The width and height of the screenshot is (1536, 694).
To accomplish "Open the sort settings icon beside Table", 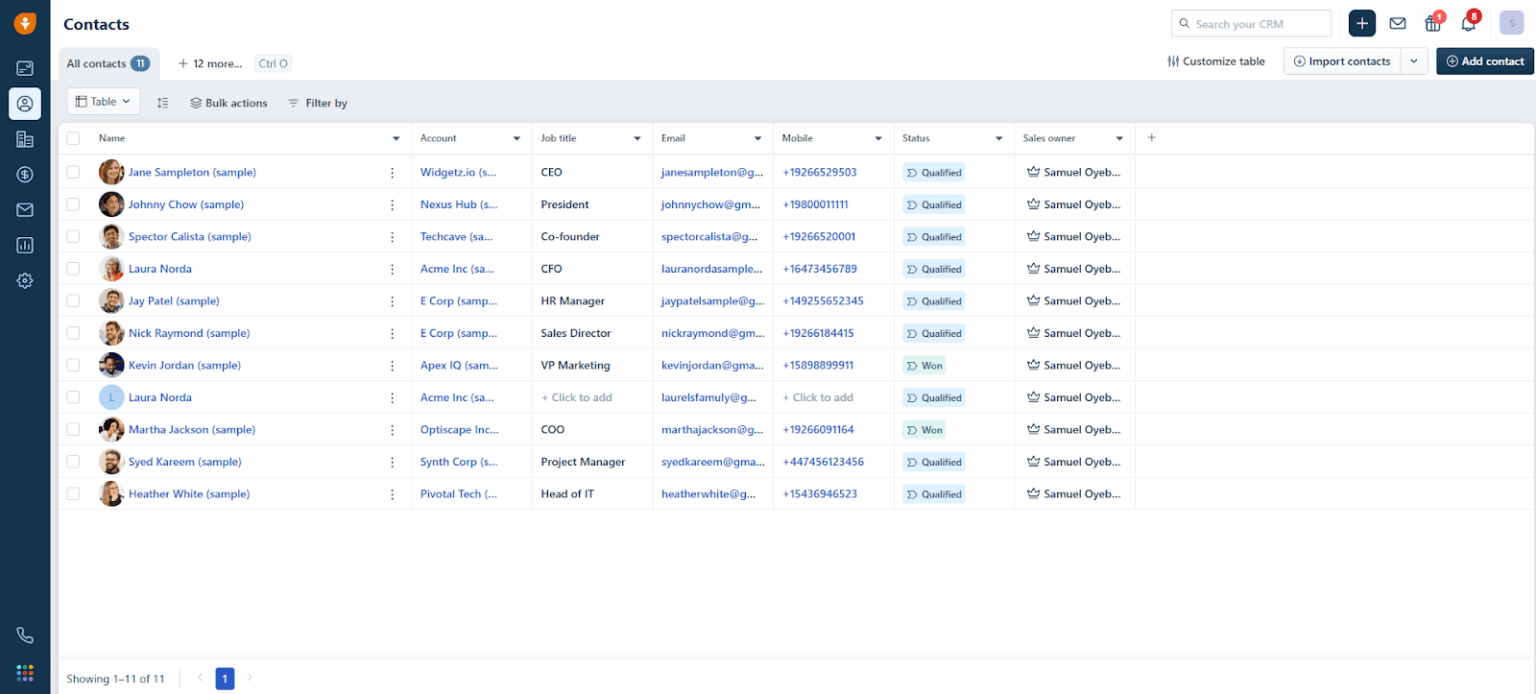I will click(162, 102).
